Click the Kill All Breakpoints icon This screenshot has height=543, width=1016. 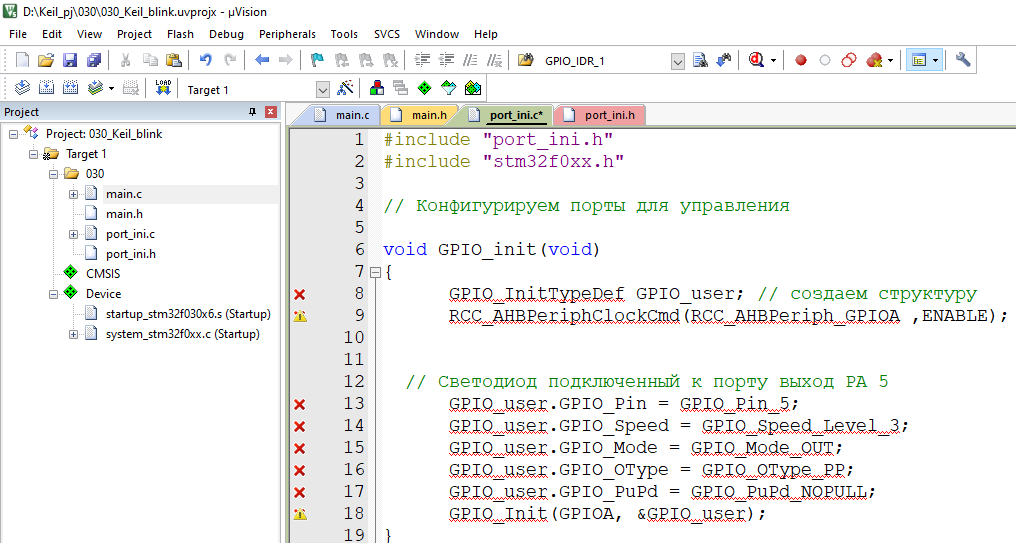(874, 60)
